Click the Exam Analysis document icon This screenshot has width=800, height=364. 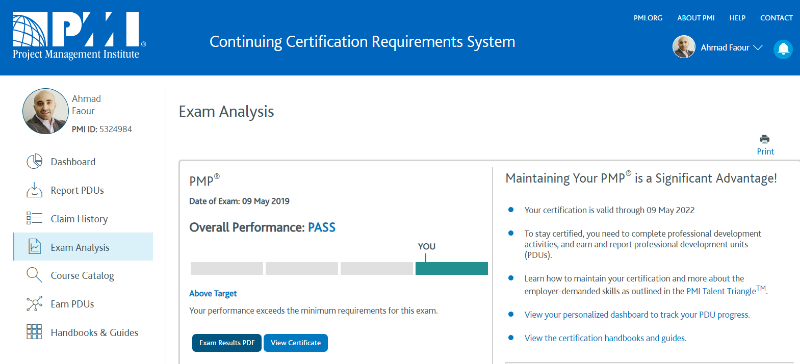[x=34, y=247]
